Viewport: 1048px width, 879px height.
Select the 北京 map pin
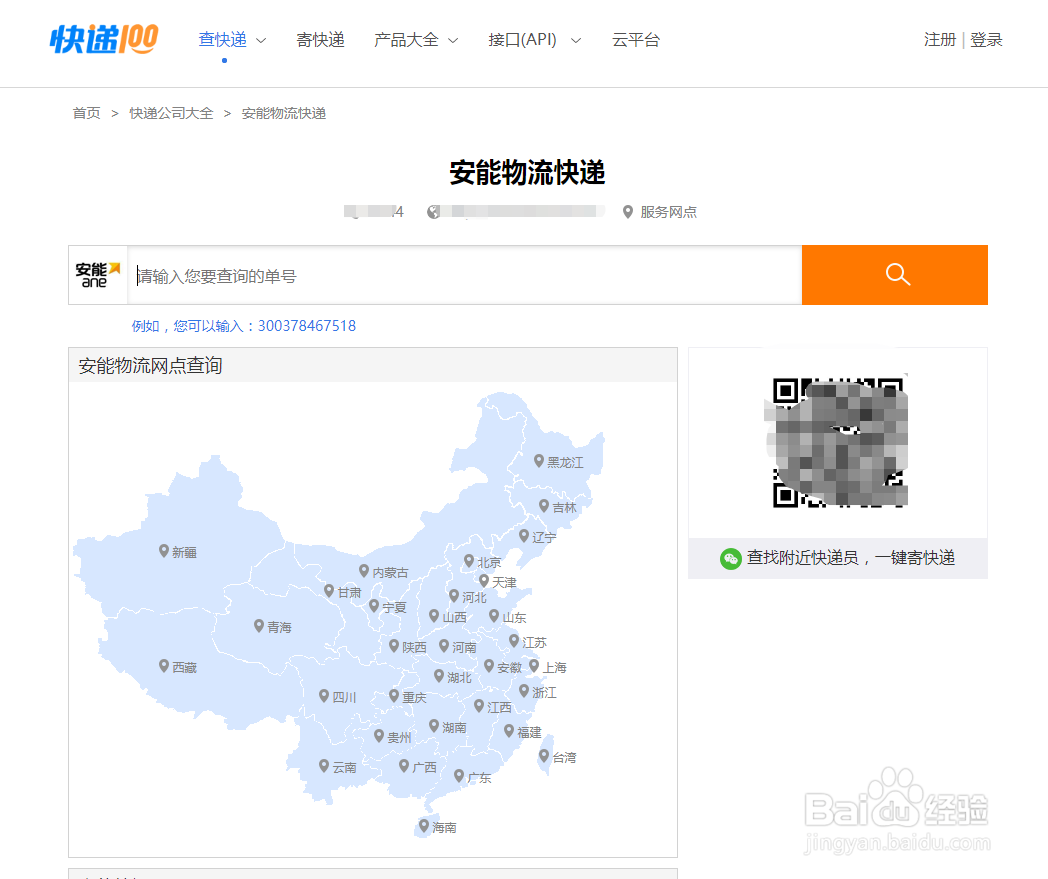pos(469,561)
